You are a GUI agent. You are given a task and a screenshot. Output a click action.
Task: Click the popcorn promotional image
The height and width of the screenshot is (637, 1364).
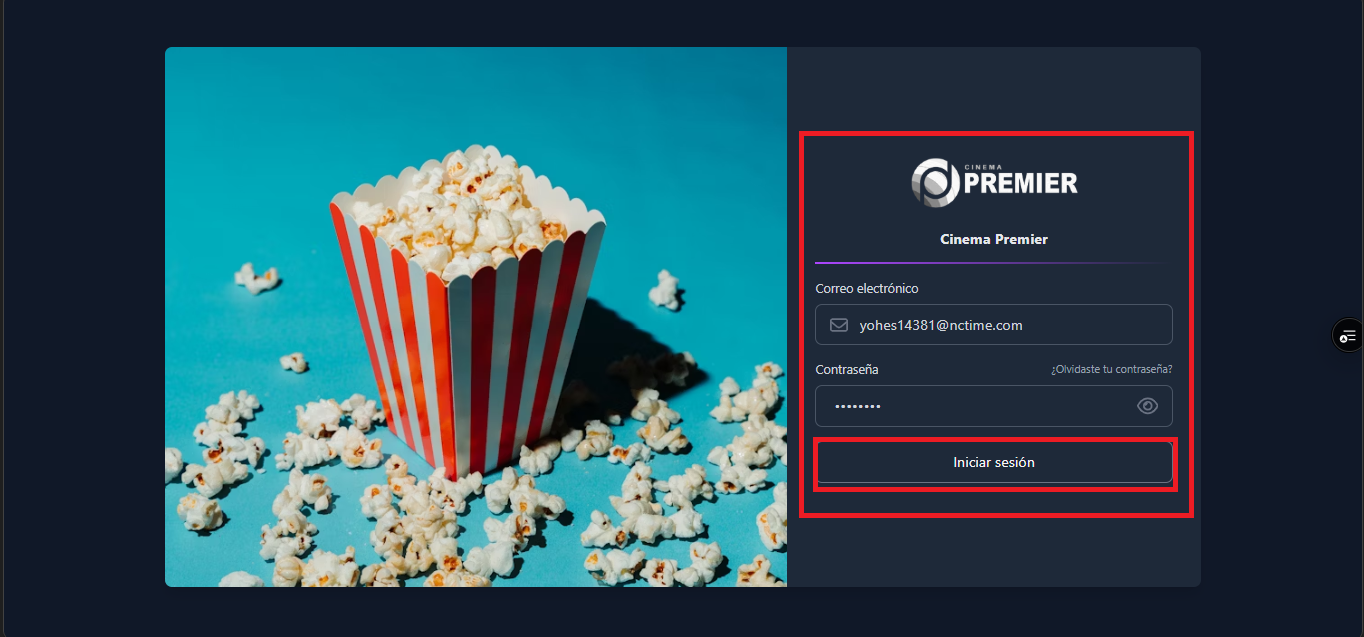475,315
